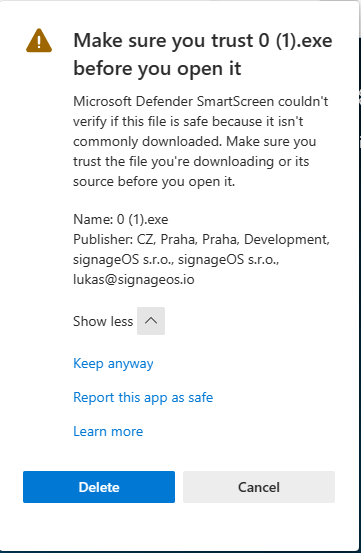Click the word Development in publisher info
This screenshot has height=553, width=361.
[x=287, y=239]
